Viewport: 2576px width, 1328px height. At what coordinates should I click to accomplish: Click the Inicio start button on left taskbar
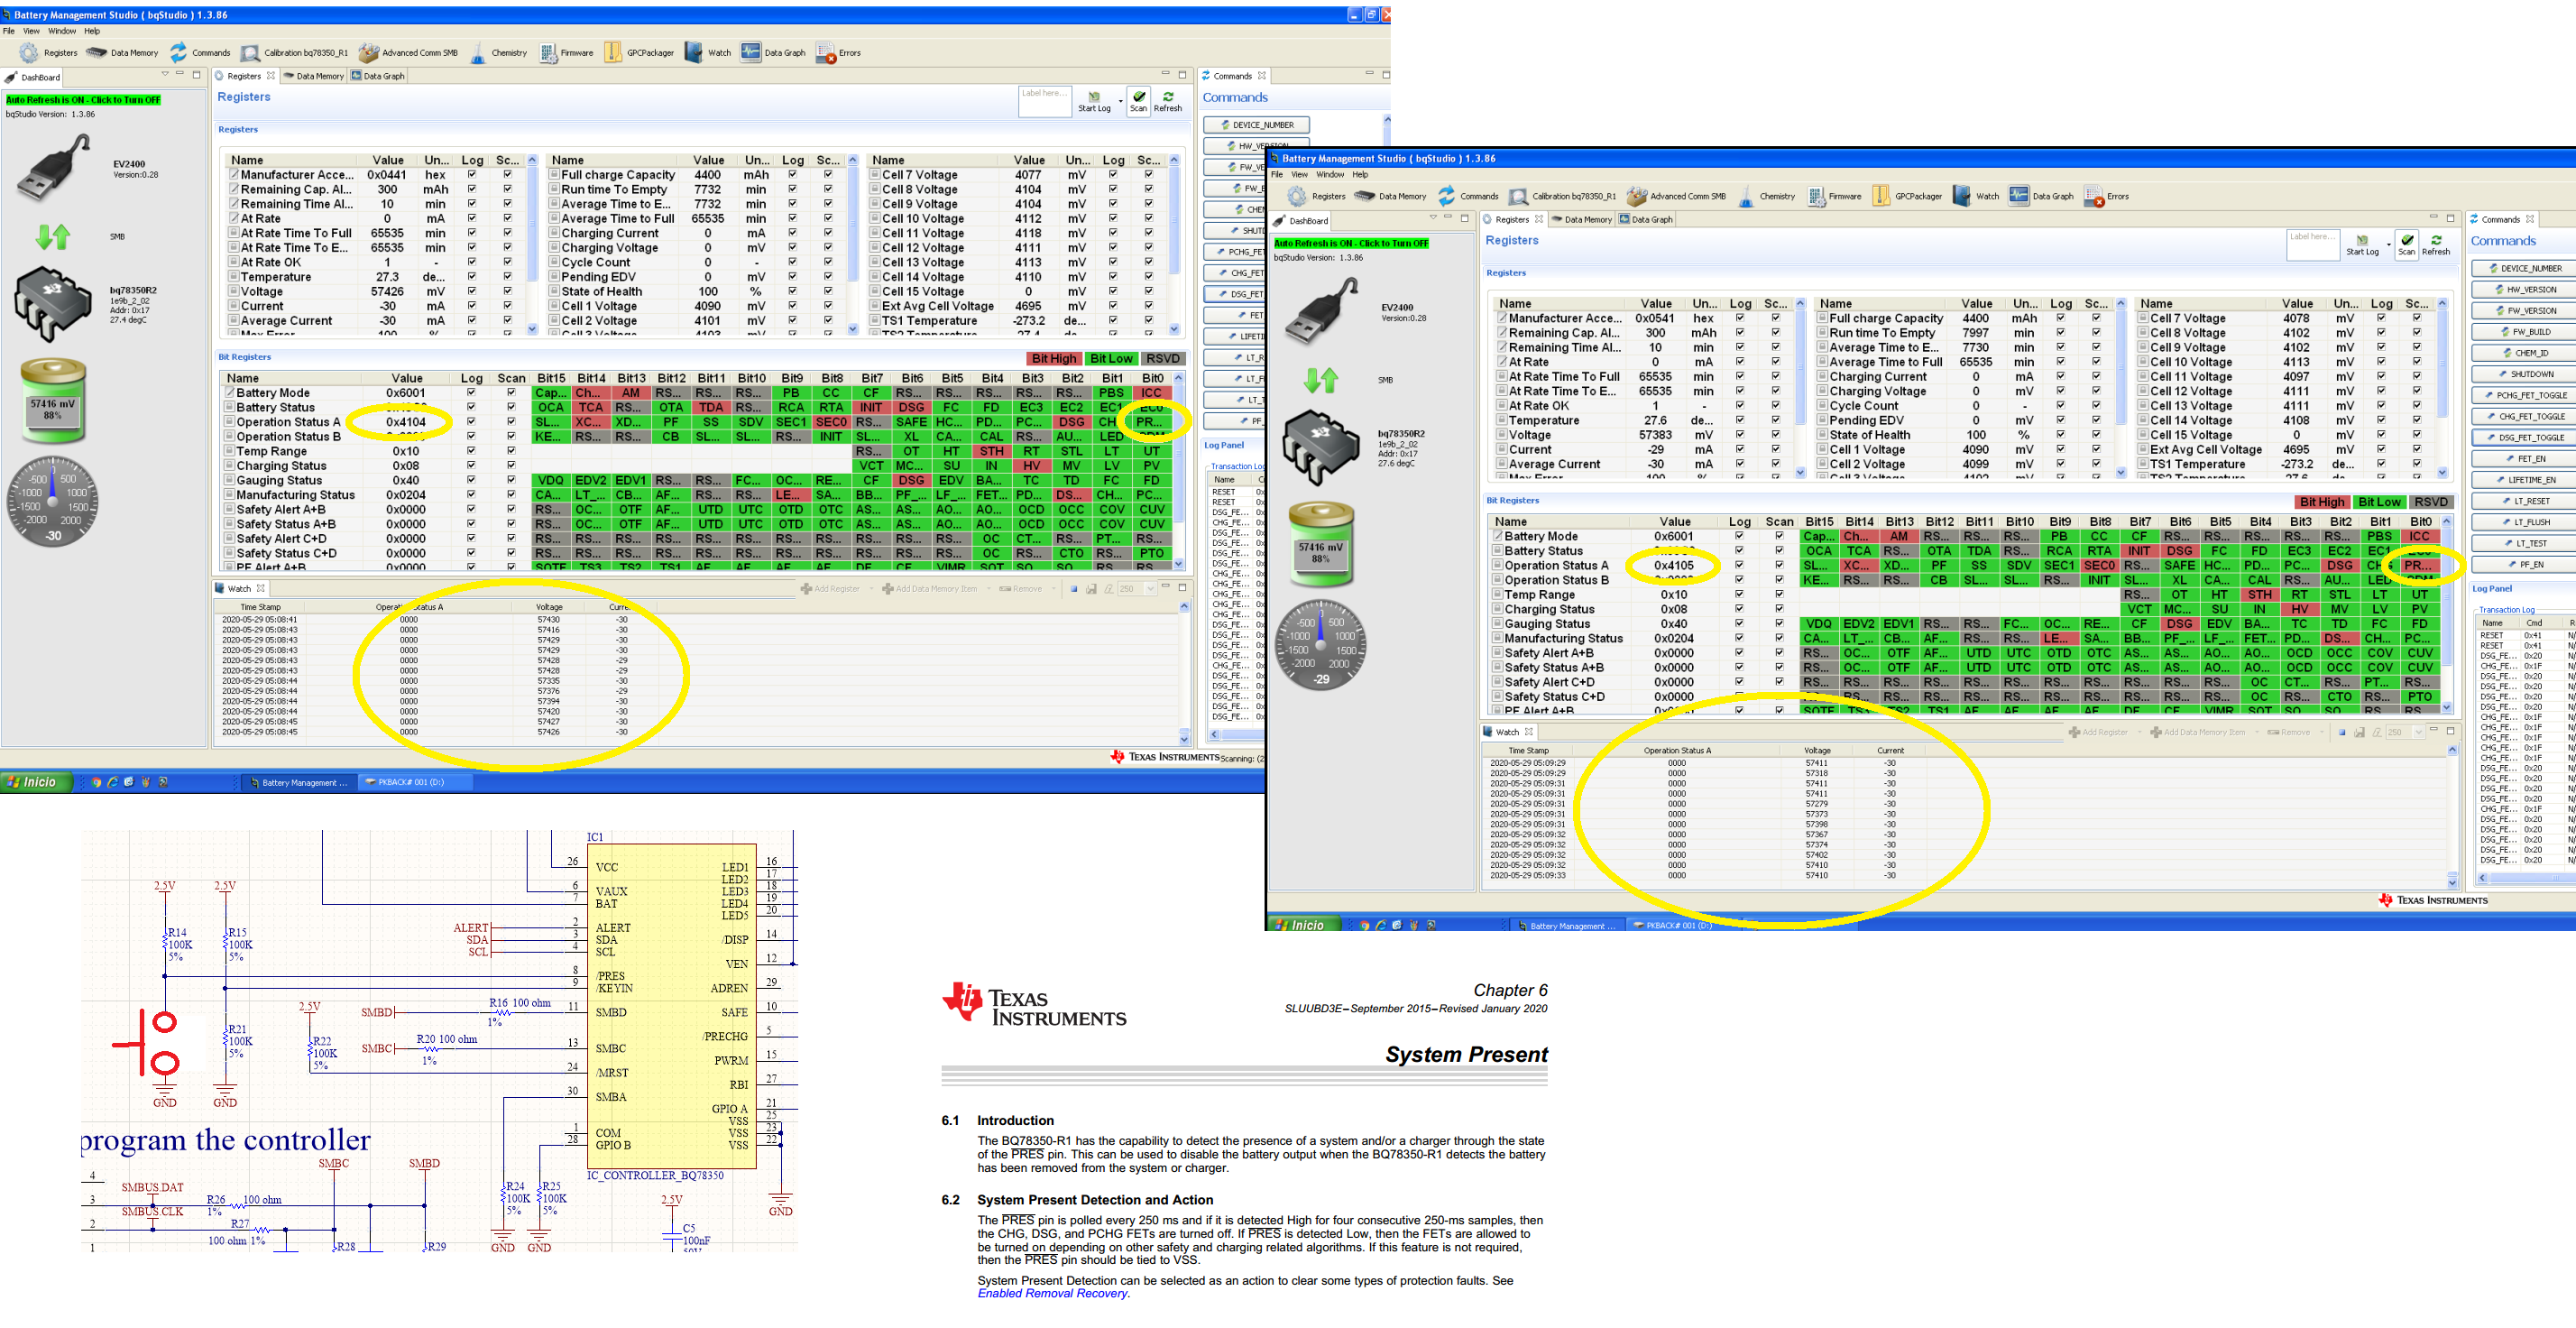36,782
